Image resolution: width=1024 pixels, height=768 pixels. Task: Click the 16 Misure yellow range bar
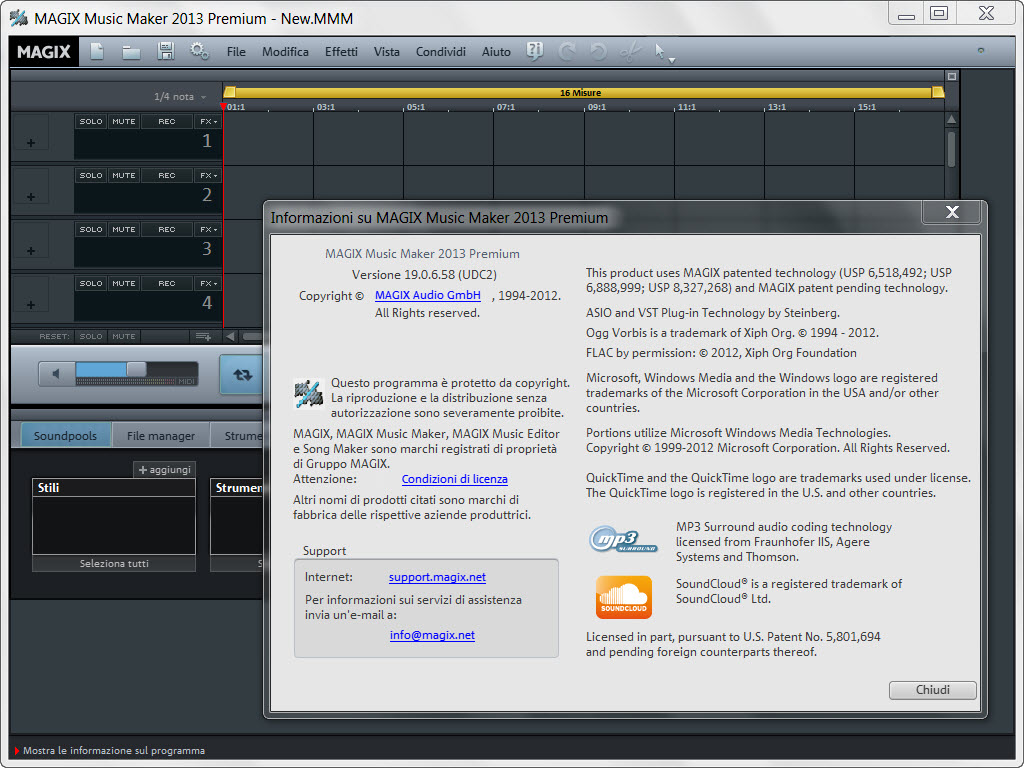580,92
